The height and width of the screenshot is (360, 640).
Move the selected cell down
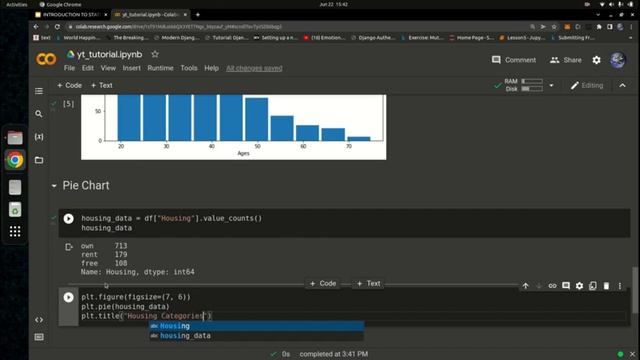539,286
